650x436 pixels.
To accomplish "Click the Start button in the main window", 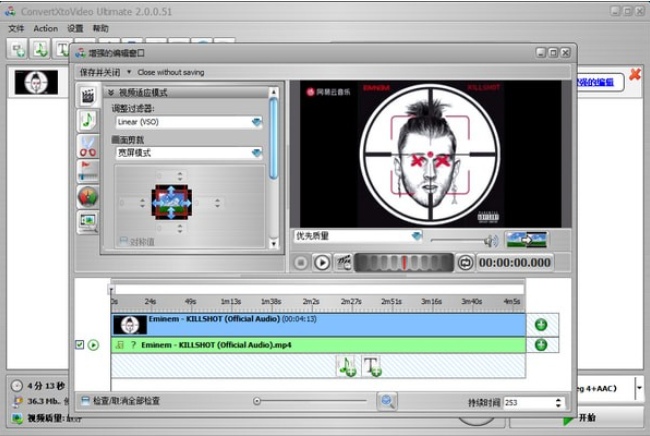I will [x=578, y=418].
